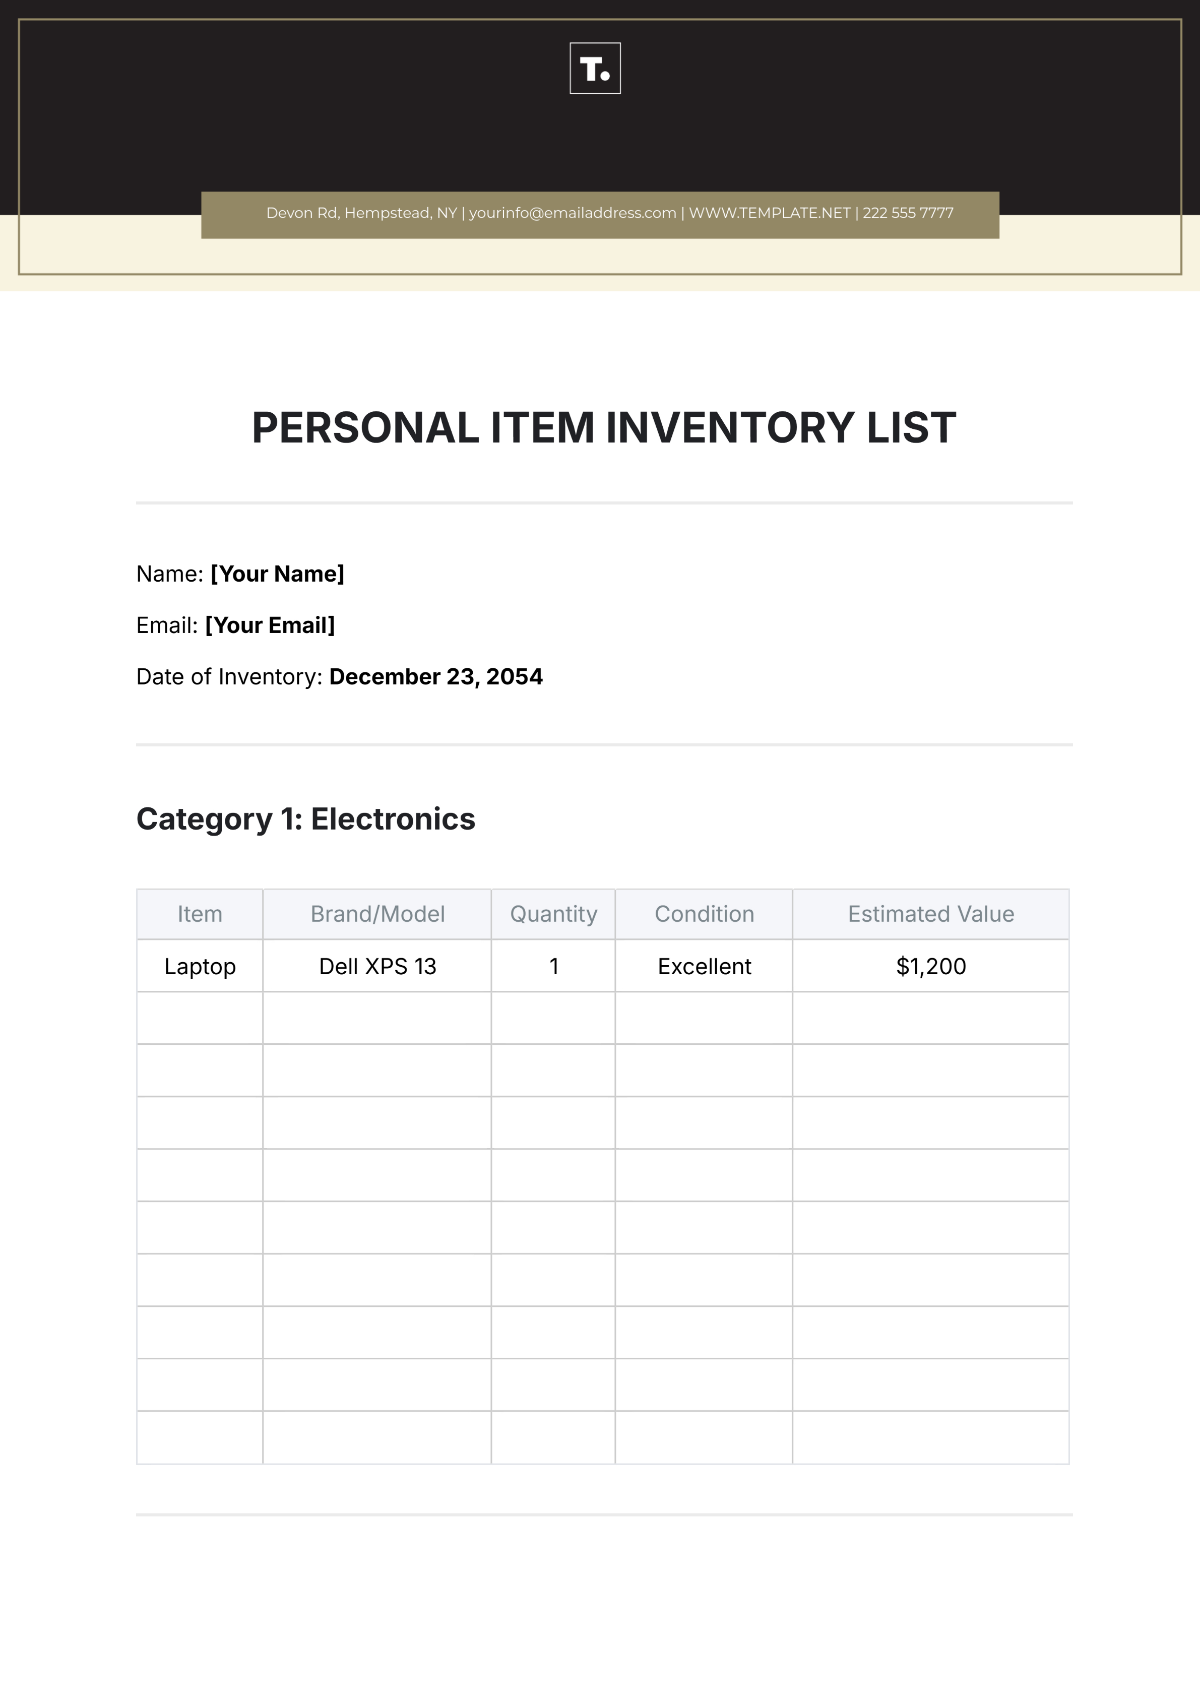The image size is (1200, 1696).
Task: Select the [Your Name] placeholder field
Action: coord(277,574)
